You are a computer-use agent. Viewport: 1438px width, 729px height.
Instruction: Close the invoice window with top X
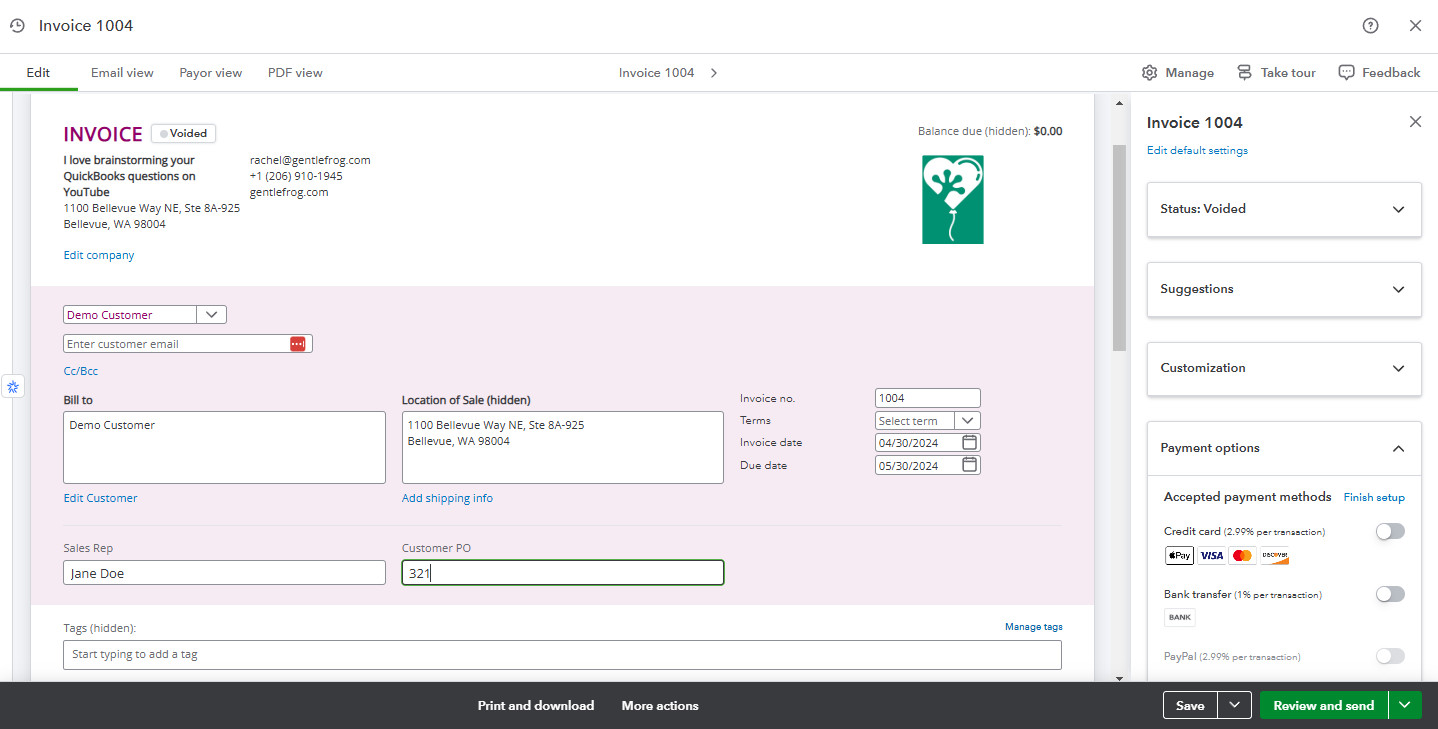point(1415,26)
